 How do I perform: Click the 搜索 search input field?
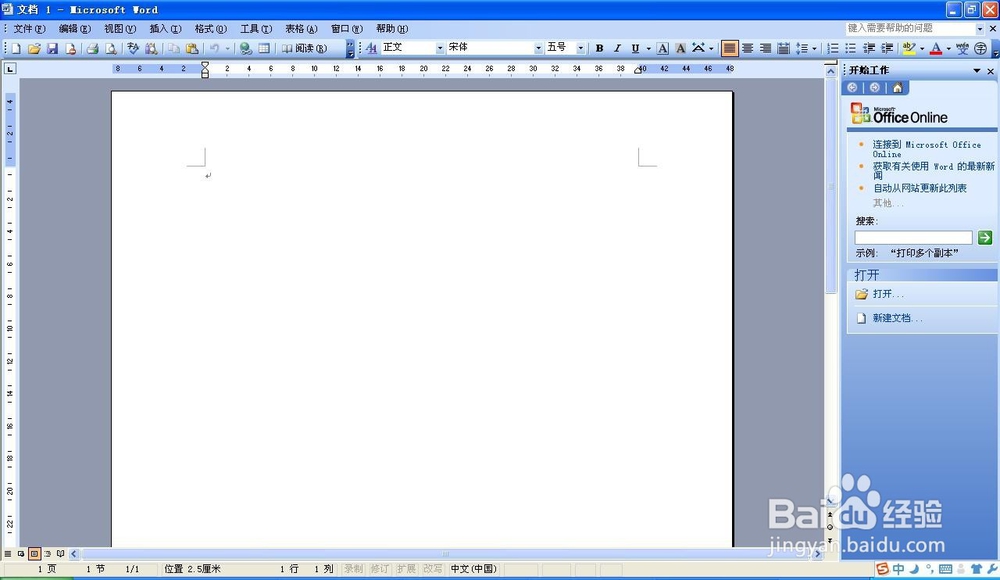(913, 238)
